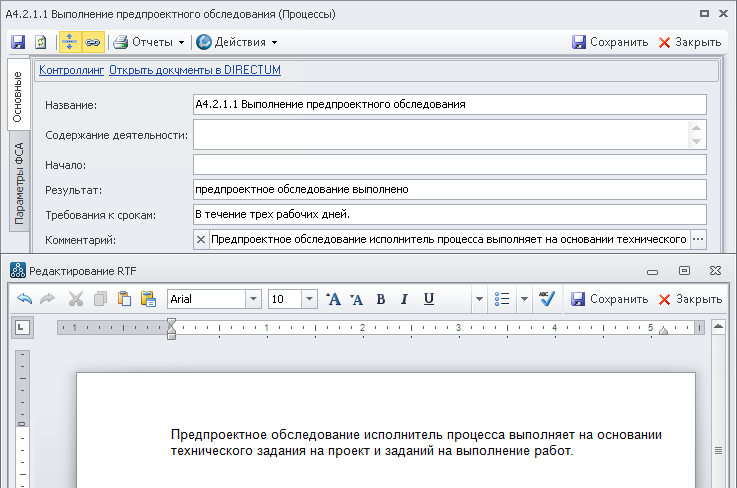Click the bulleted list icon
Screen dimensions: 737x488
coord(502,299)
